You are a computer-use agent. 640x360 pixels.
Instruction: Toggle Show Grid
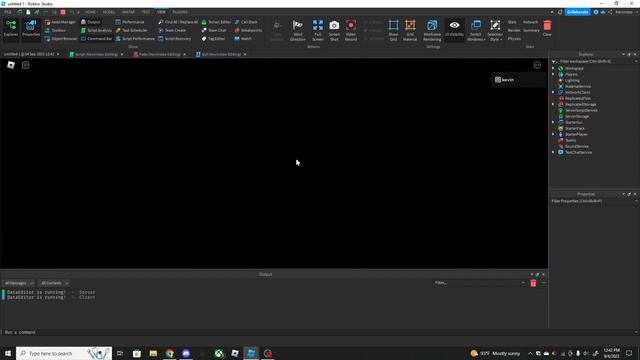393,30
